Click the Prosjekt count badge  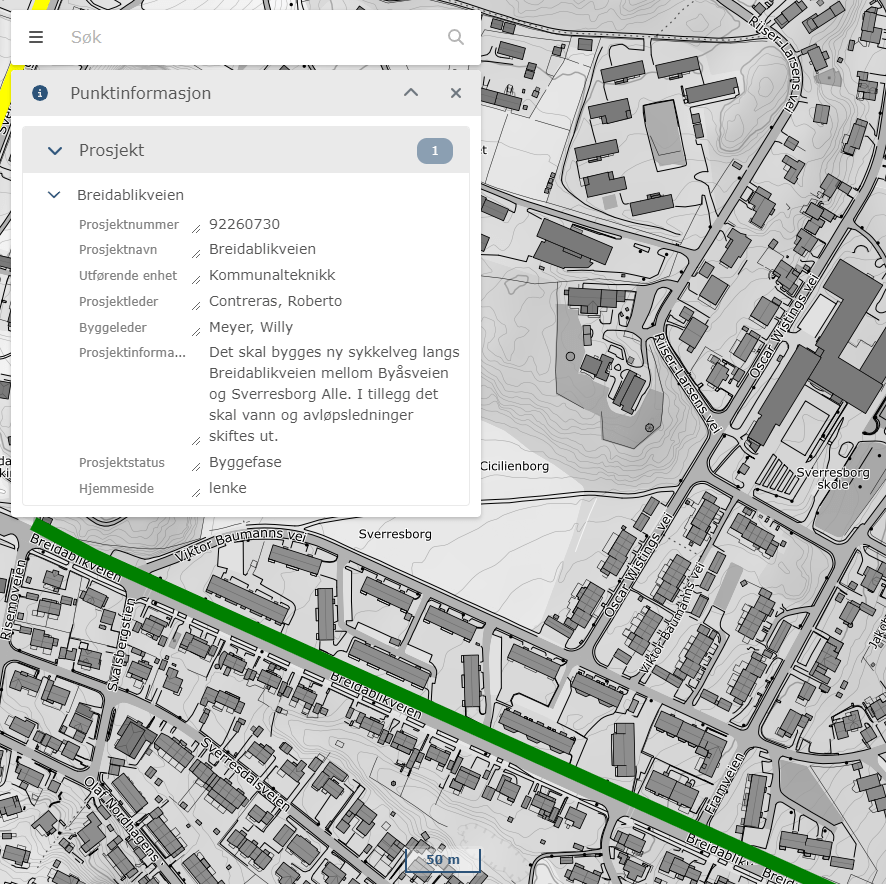(435, 151)
